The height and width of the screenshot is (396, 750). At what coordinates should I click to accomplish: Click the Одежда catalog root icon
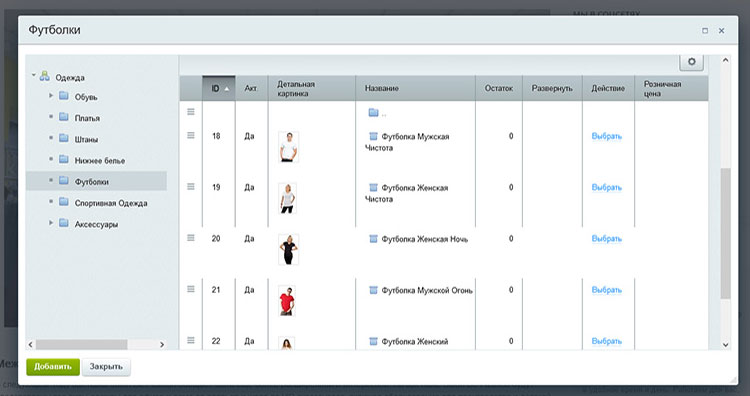44,76
